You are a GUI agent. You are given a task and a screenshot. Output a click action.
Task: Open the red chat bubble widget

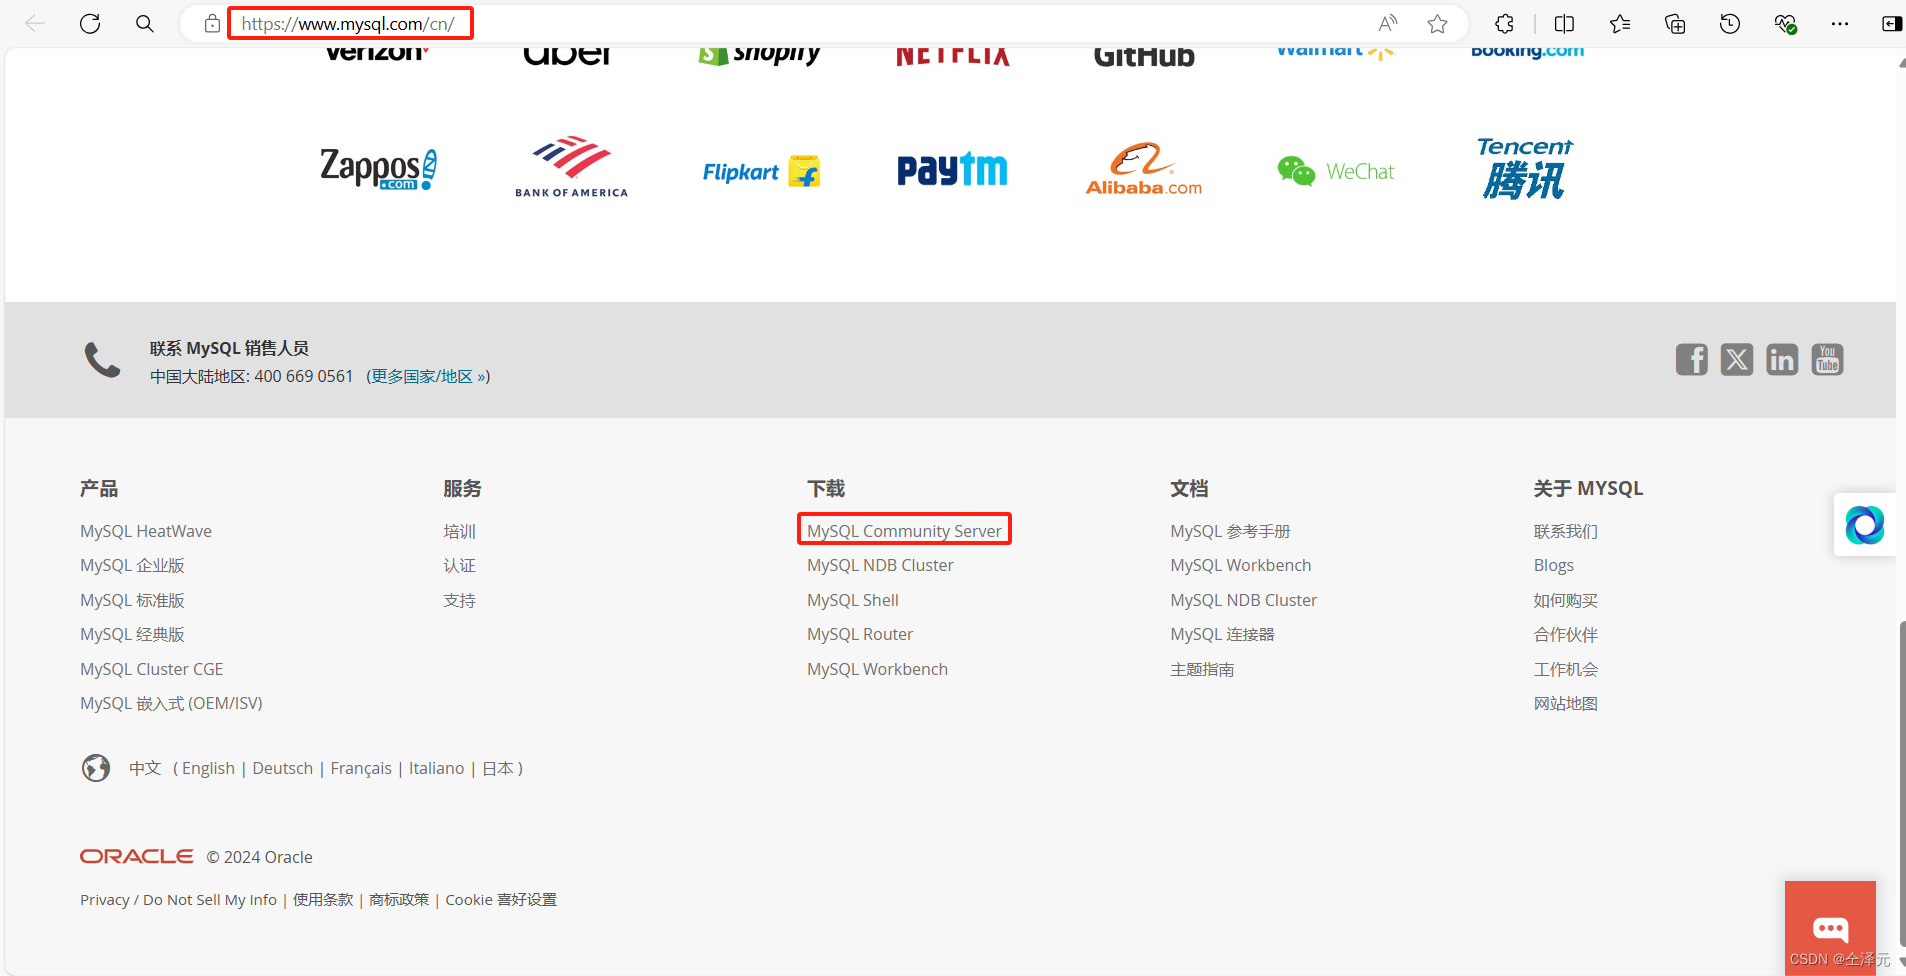coord(1830,928)
